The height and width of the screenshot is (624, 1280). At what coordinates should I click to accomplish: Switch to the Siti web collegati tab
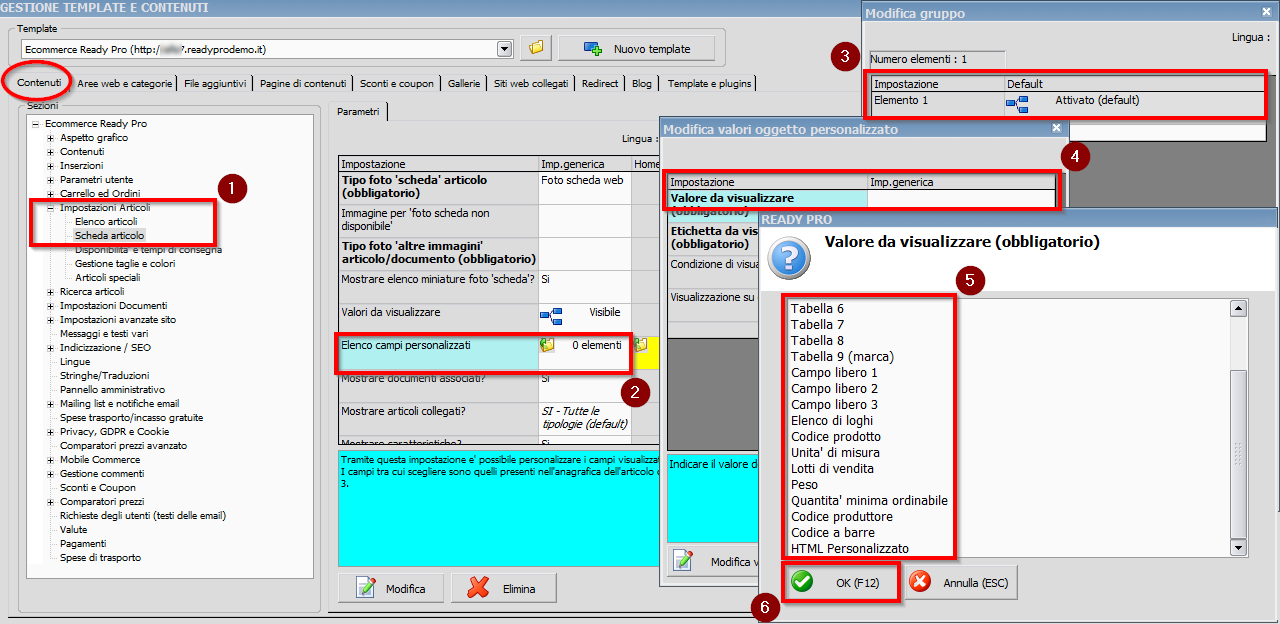[x=531, y=84]
